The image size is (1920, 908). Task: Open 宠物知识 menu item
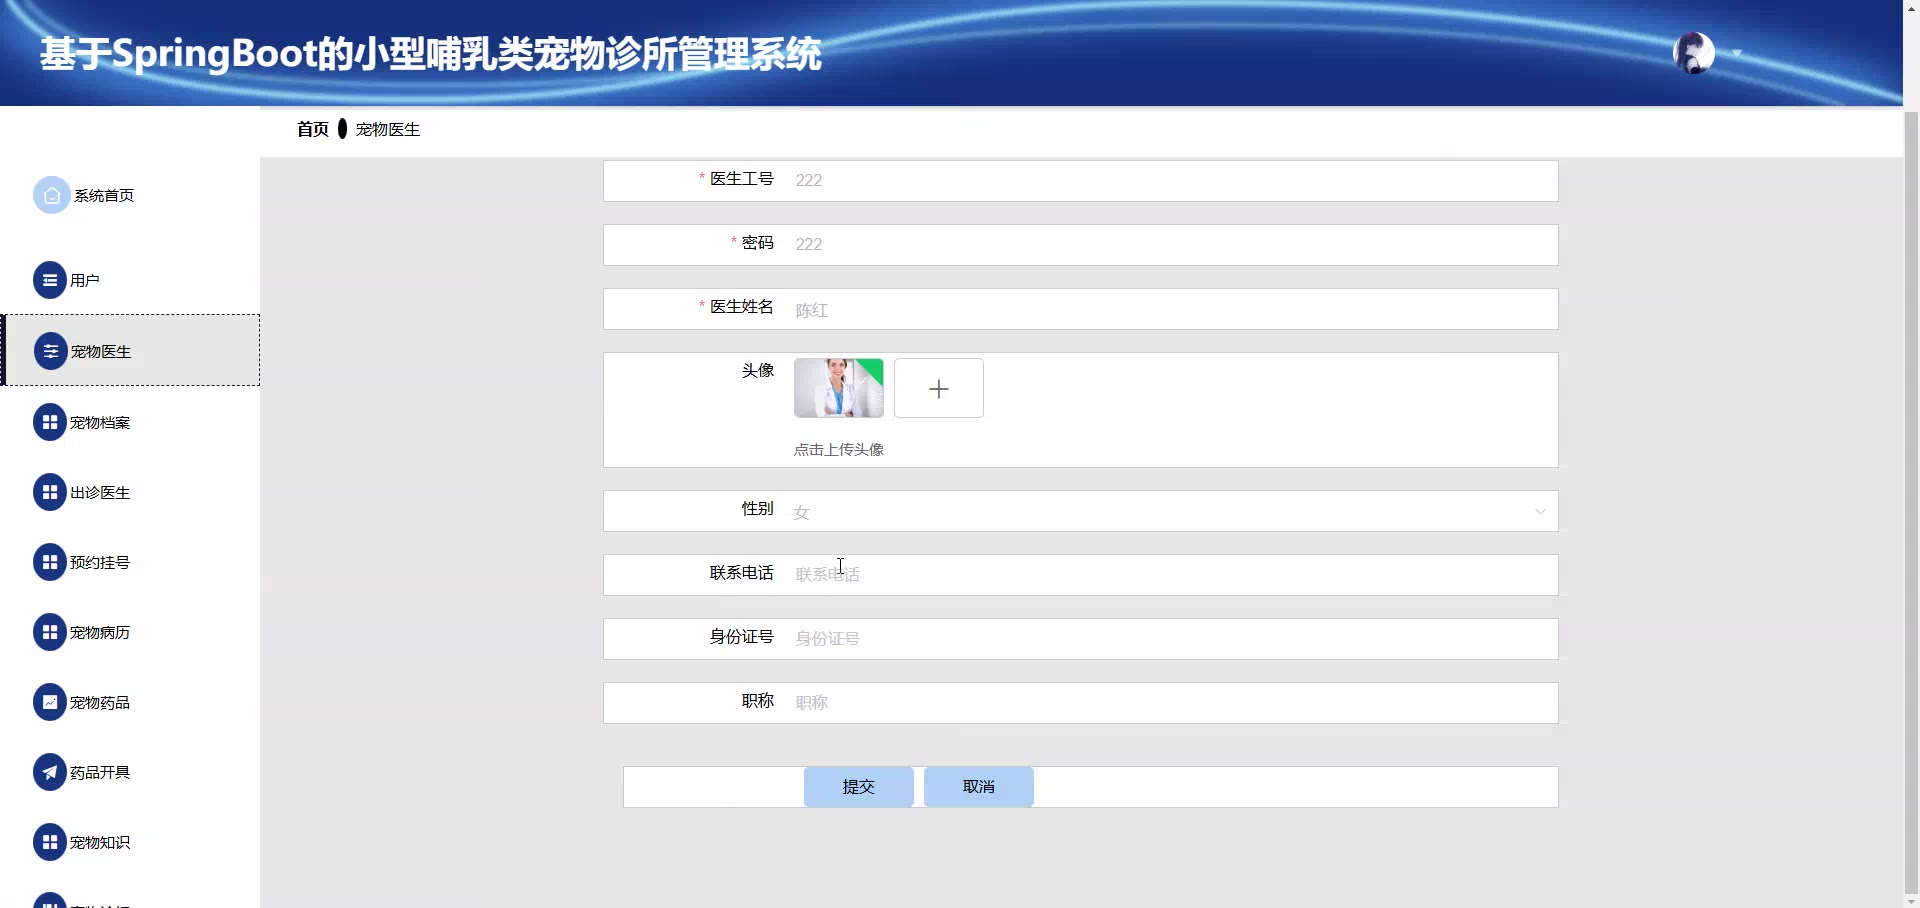click(130, 842)
